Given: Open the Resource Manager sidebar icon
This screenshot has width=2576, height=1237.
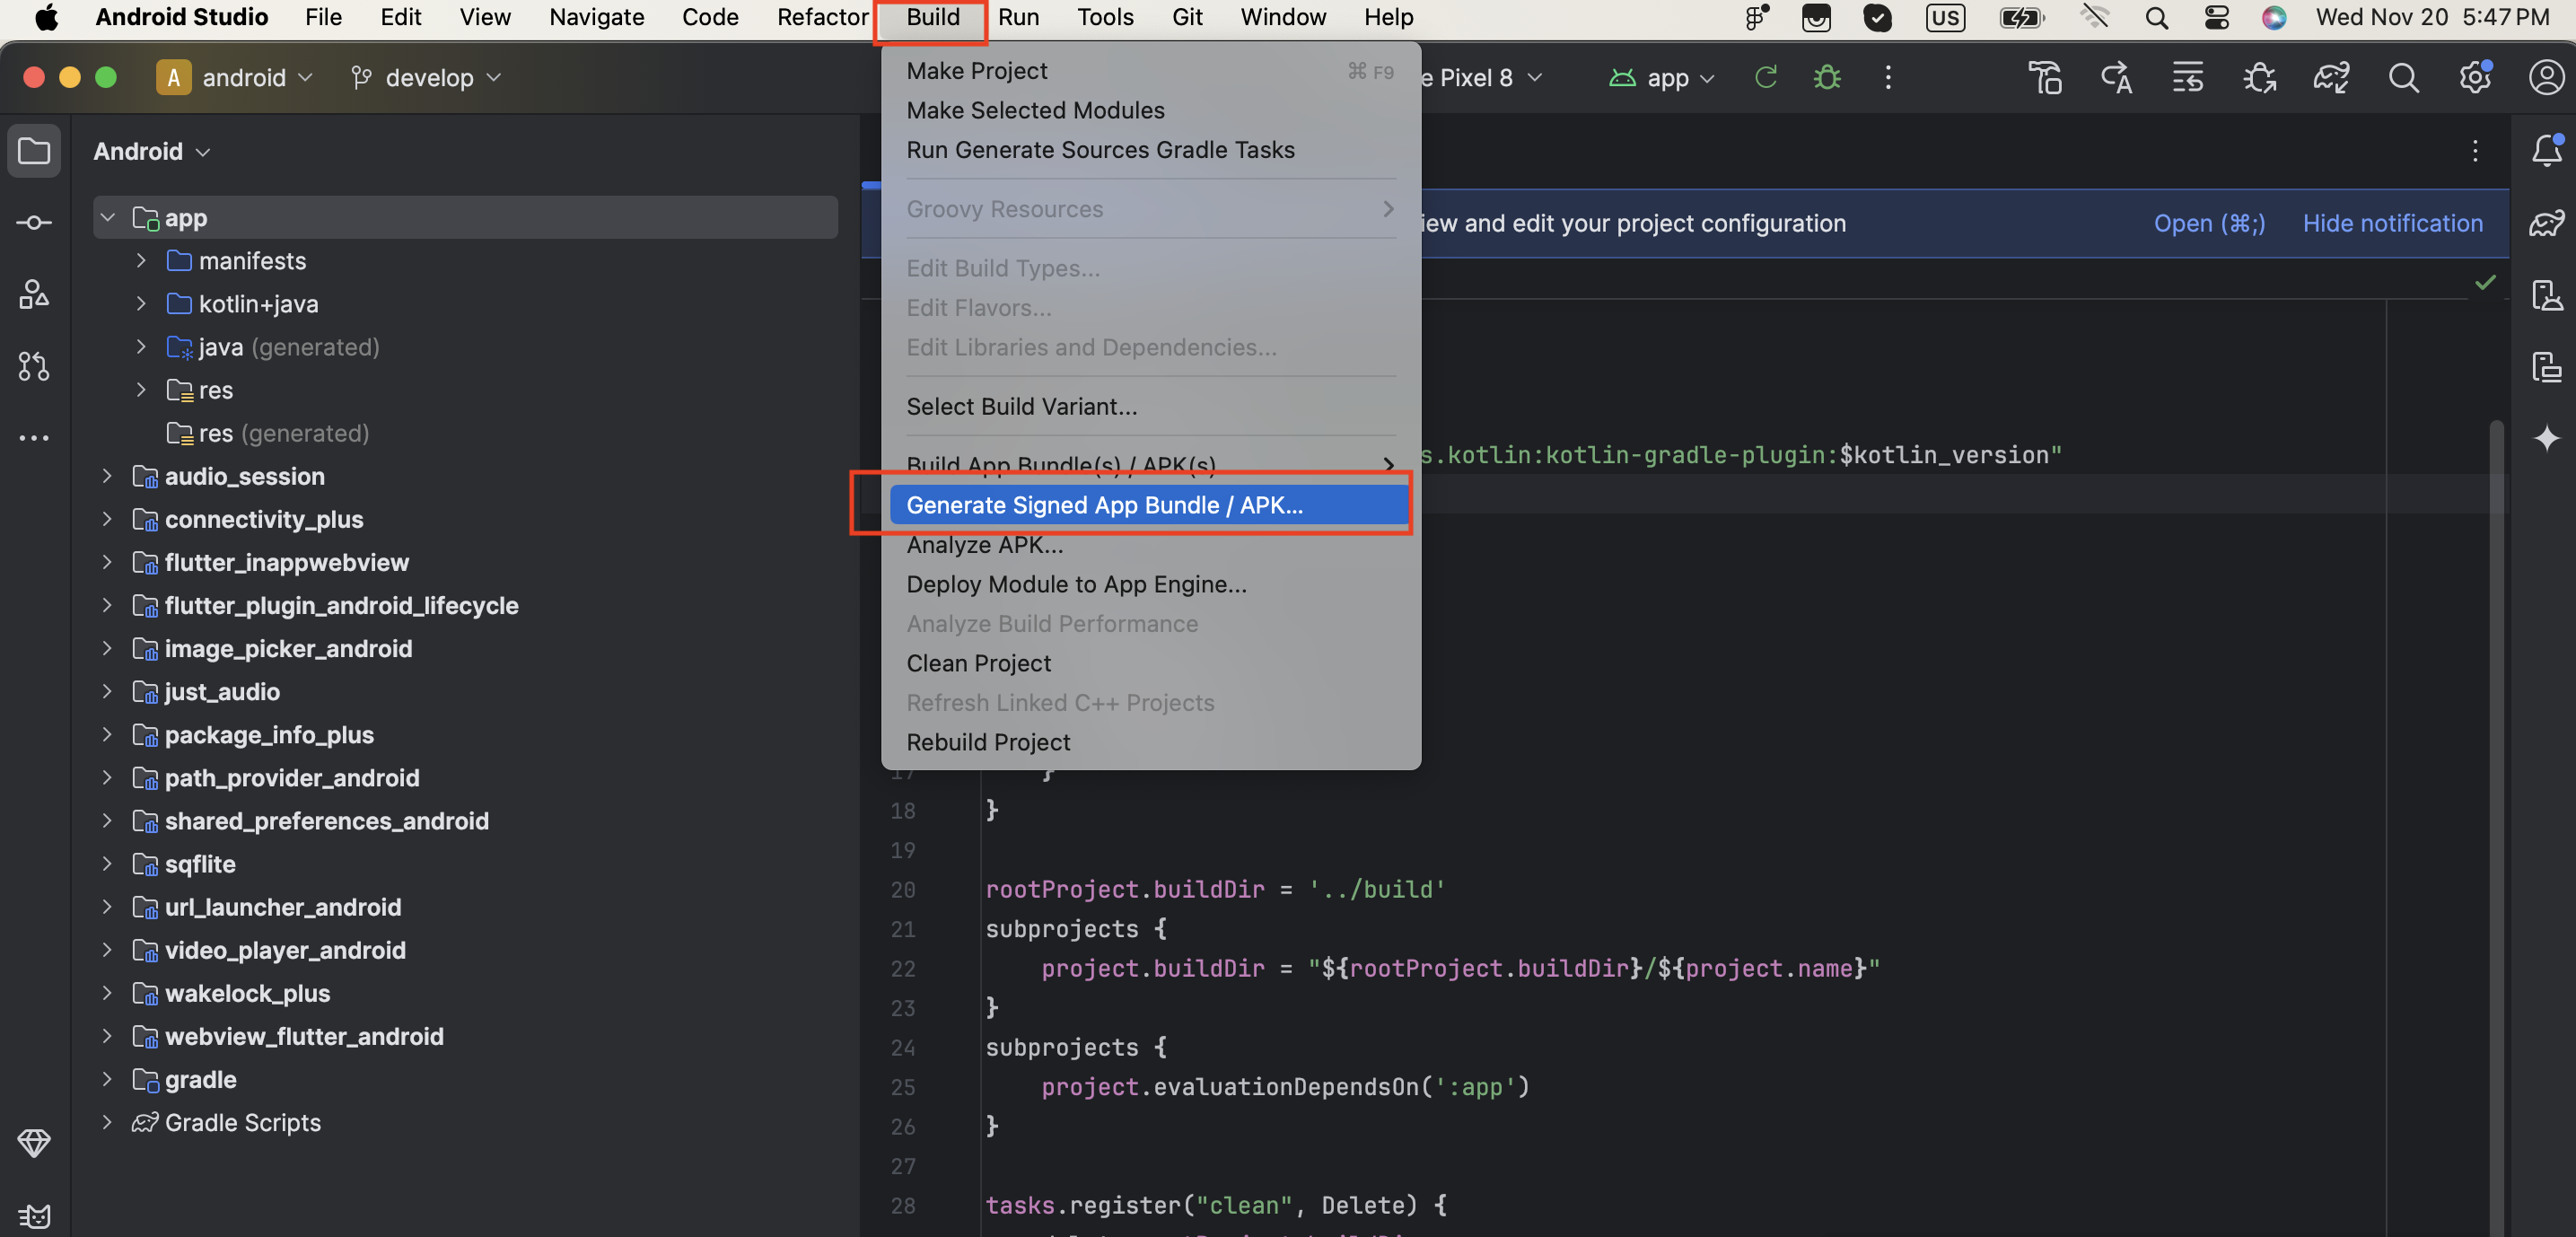Looking at the screenshot, I should tap(34, 294).
